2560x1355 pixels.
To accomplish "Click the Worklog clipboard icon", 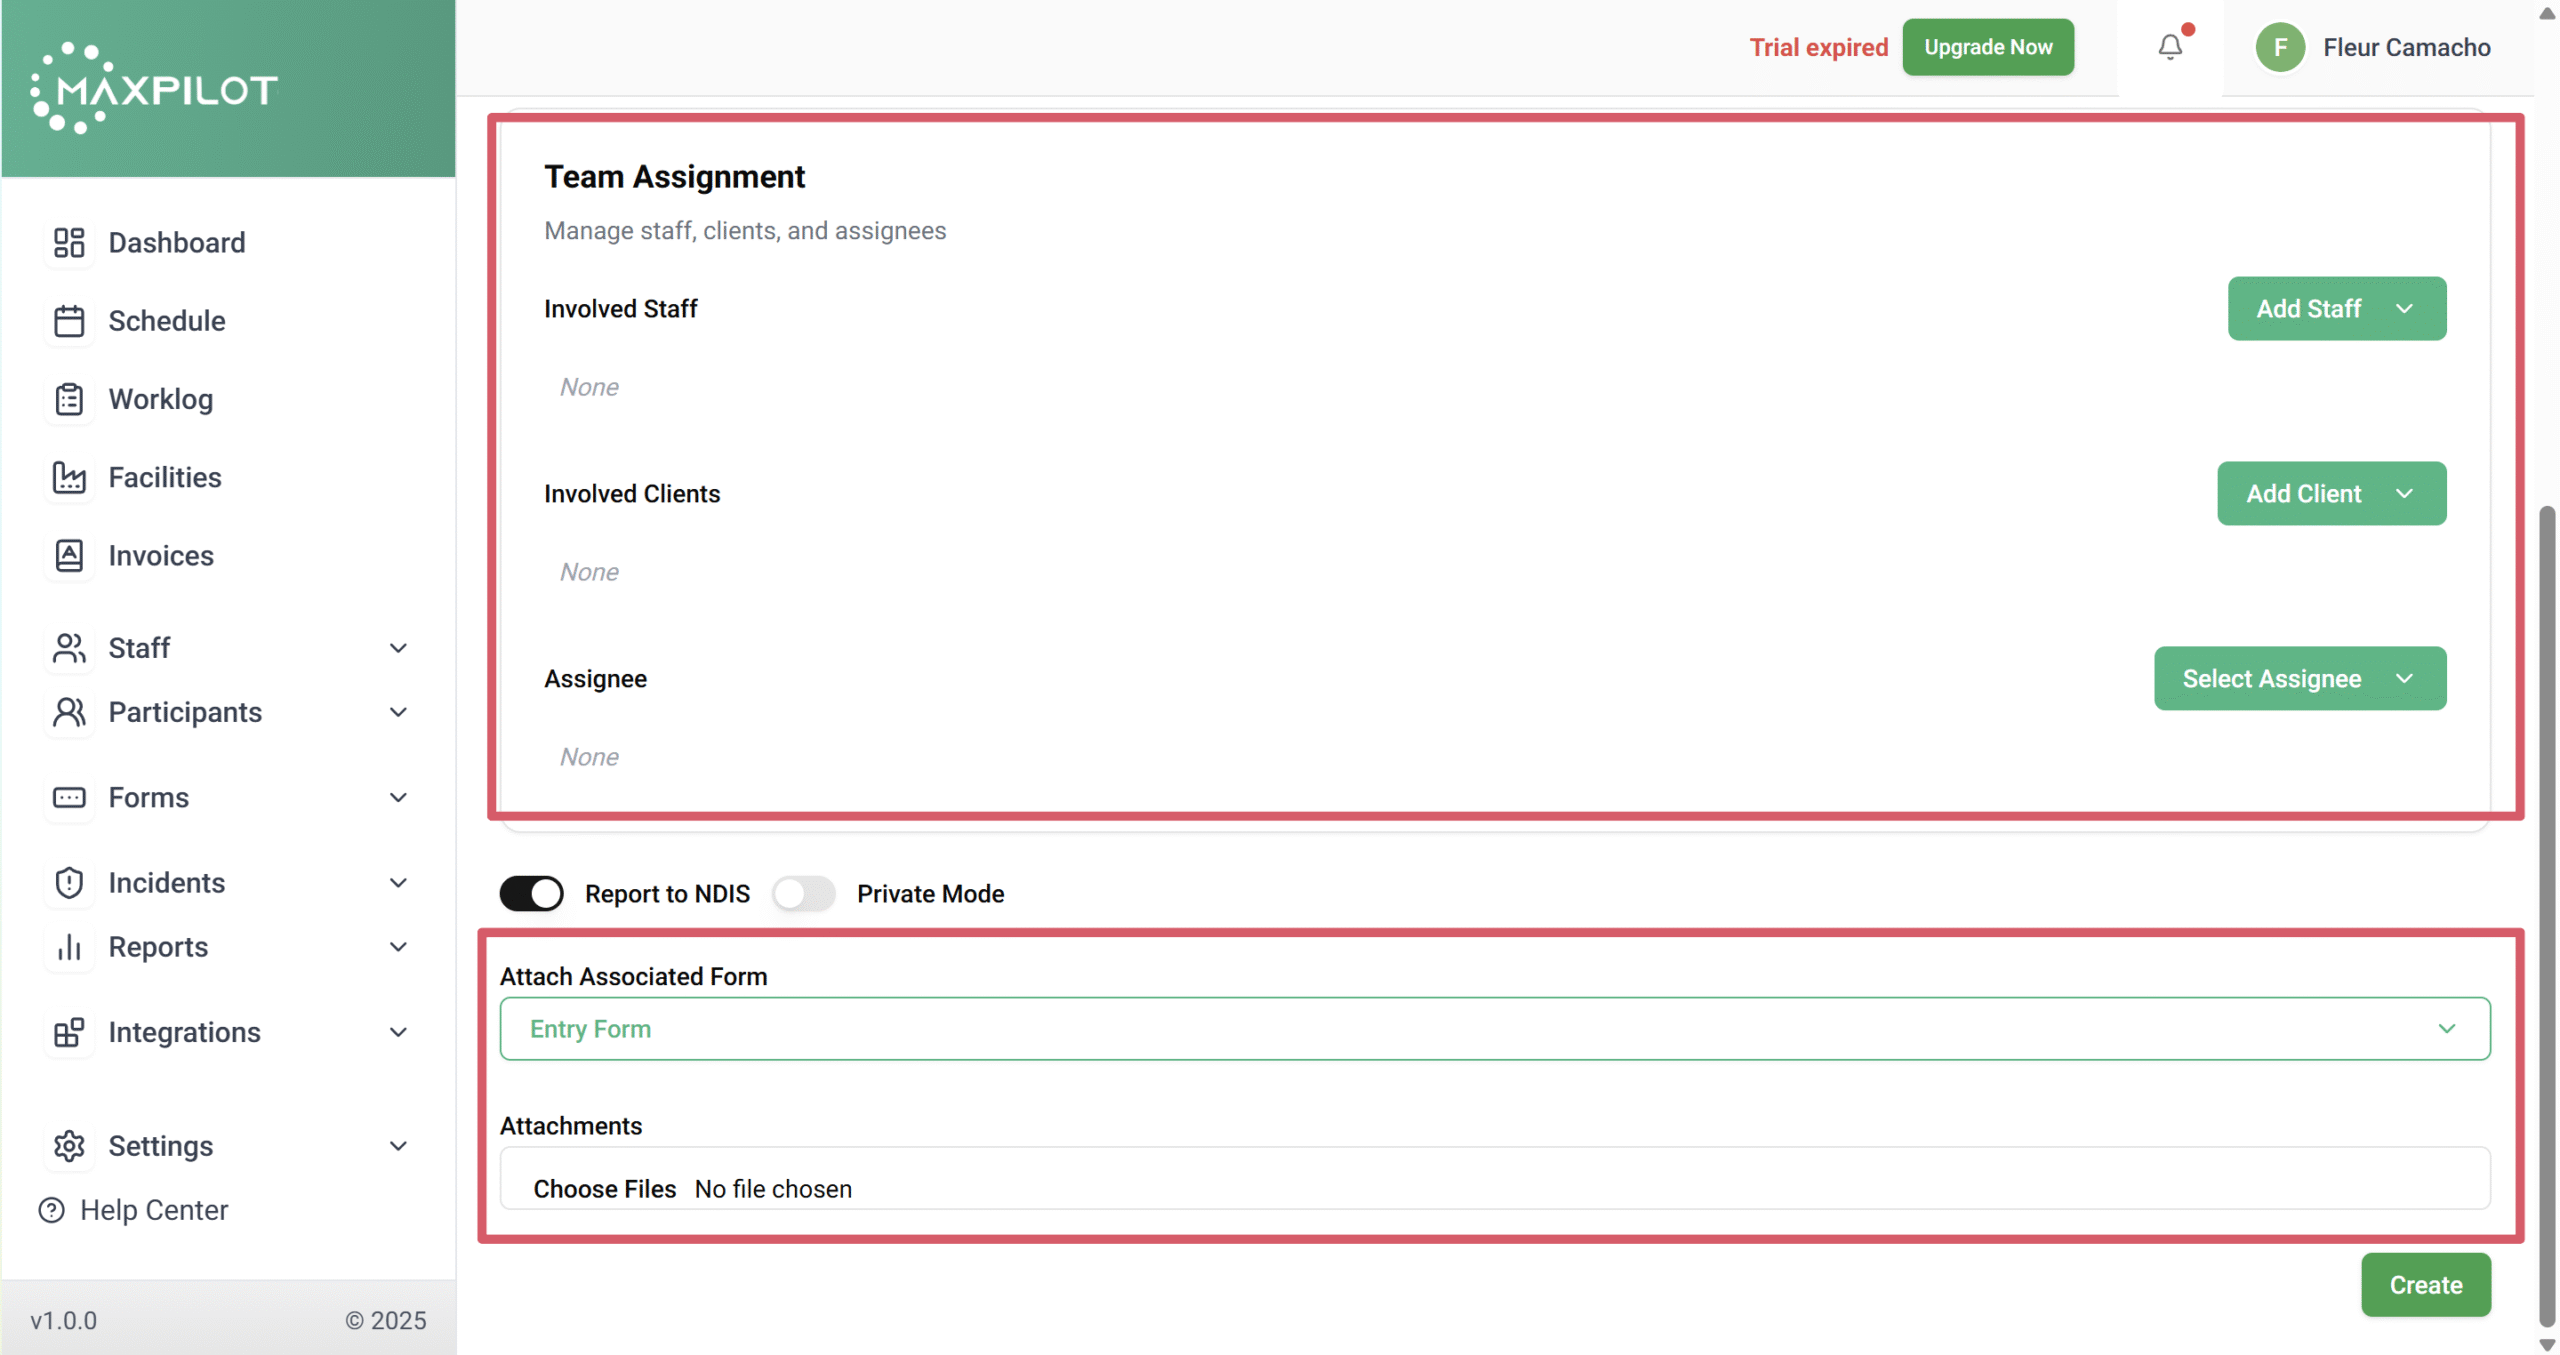I will click(69, 399).
